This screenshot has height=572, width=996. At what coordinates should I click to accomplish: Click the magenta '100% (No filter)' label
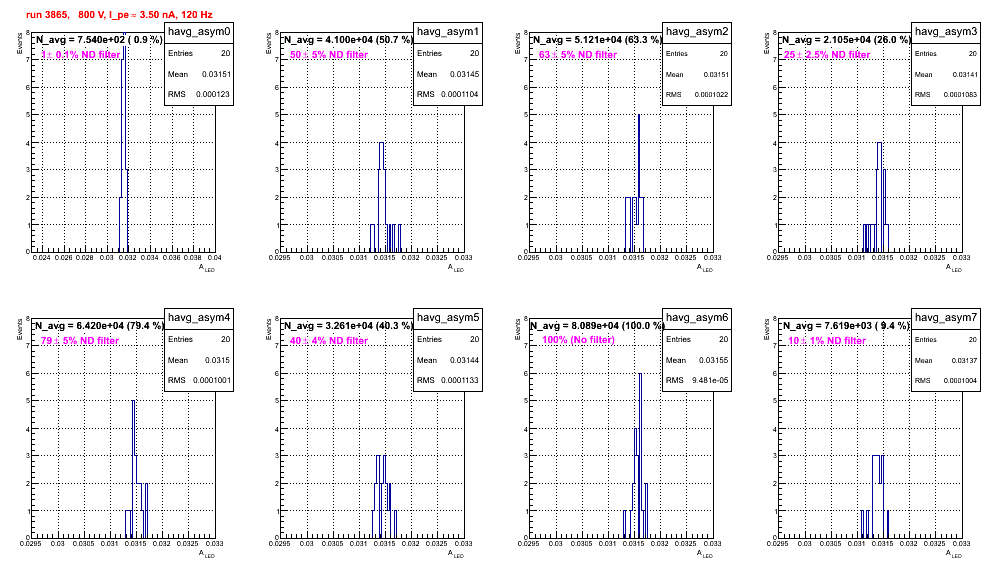(x=578, y=339)
